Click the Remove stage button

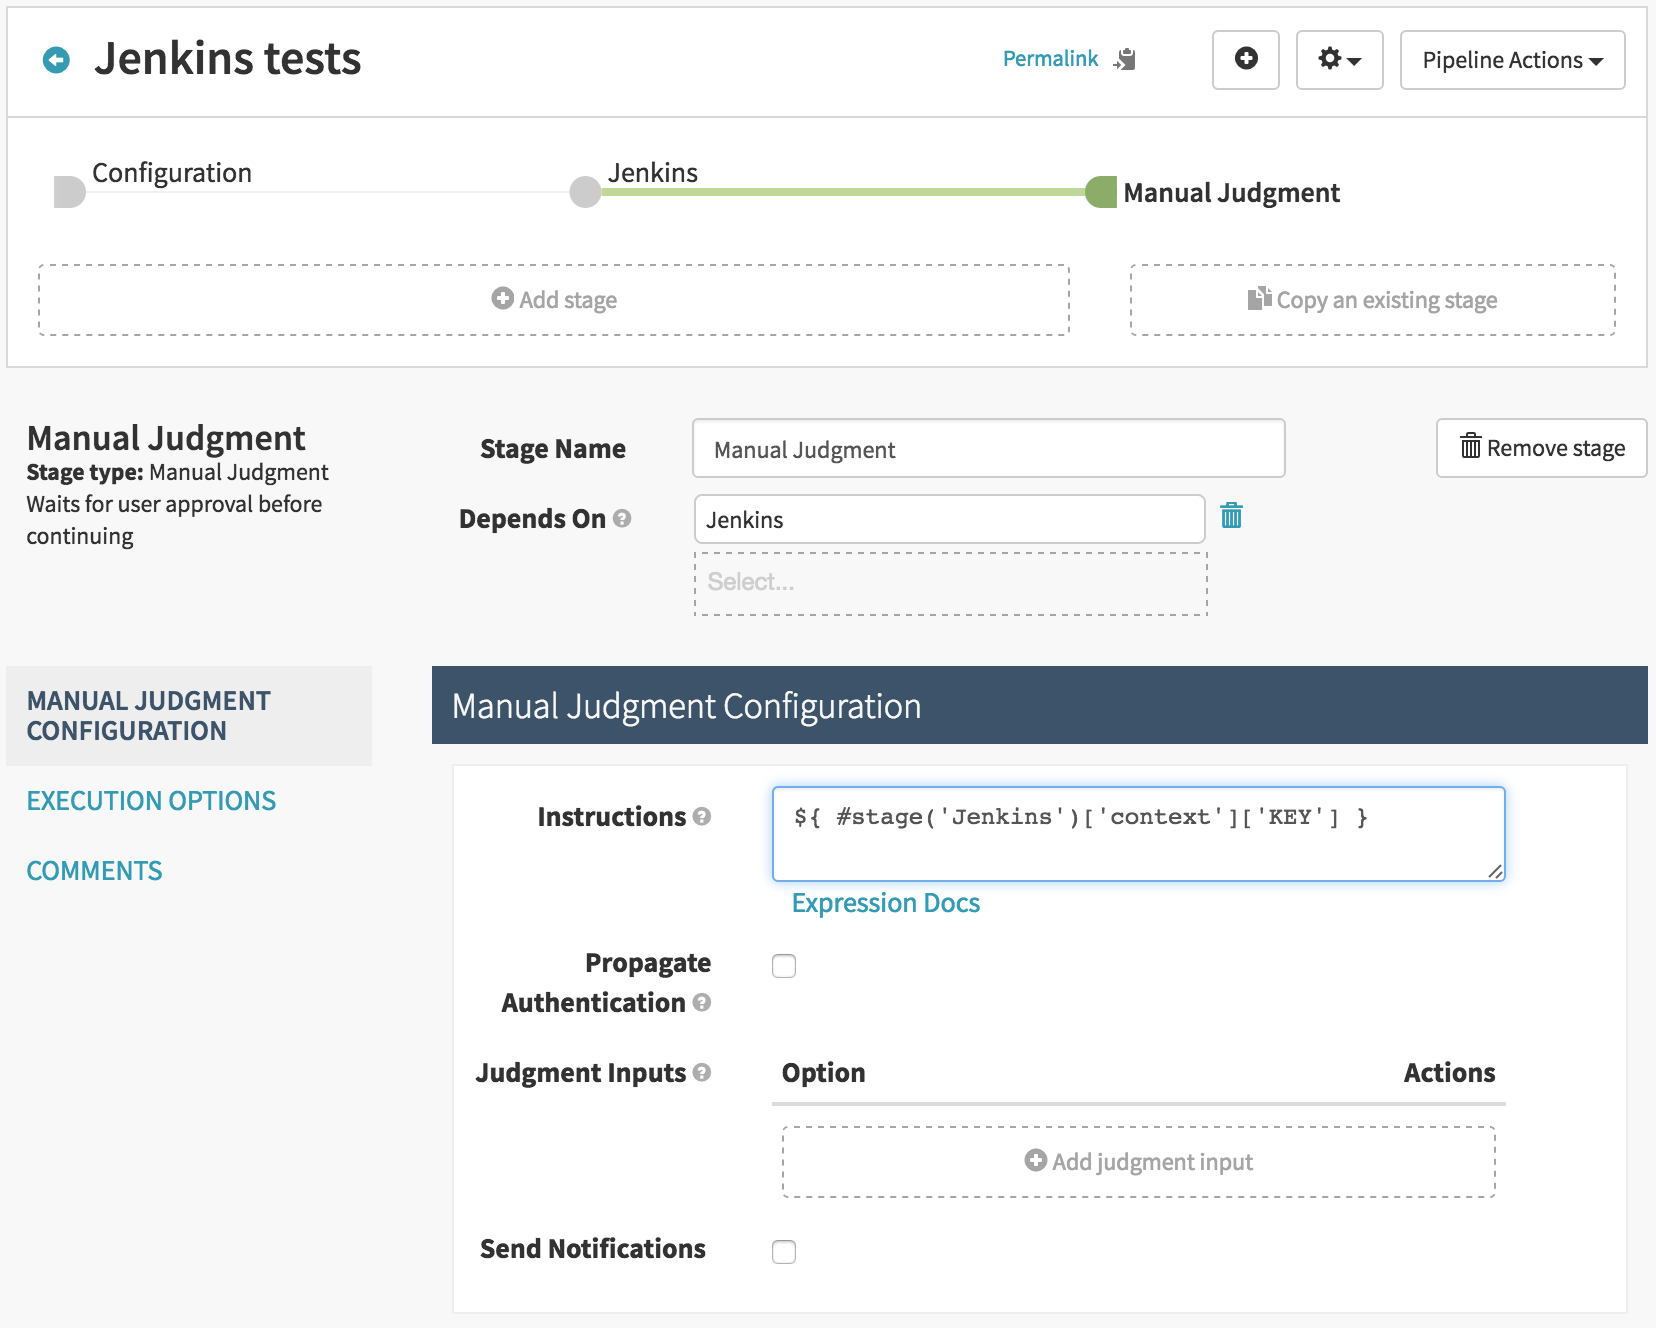click(x=1541, y=448)
